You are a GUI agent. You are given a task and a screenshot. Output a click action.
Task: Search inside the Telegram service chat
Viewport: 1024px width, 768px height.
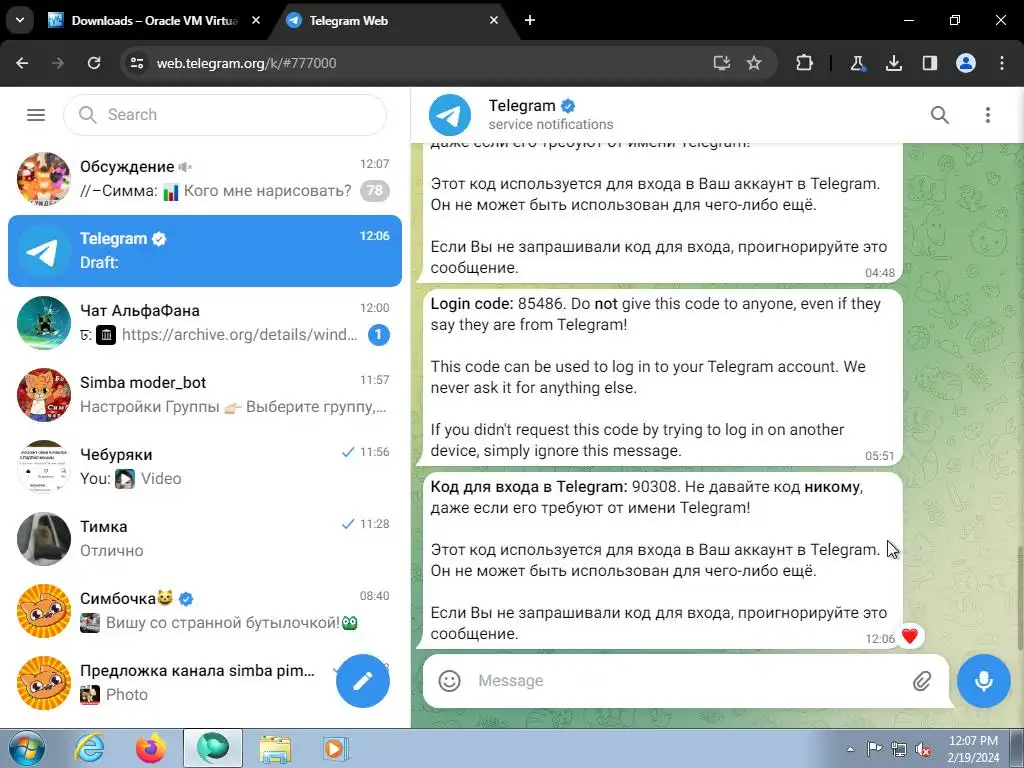[x=940, y=115]
